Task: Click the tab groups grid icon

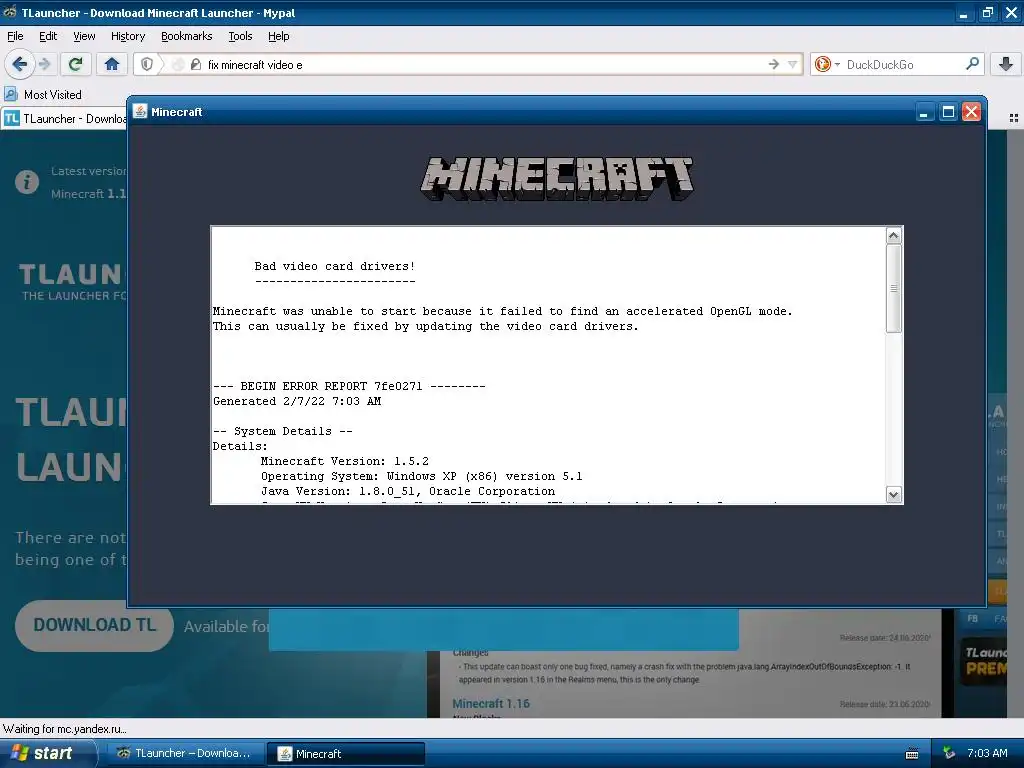Action: coord(1014,118)
